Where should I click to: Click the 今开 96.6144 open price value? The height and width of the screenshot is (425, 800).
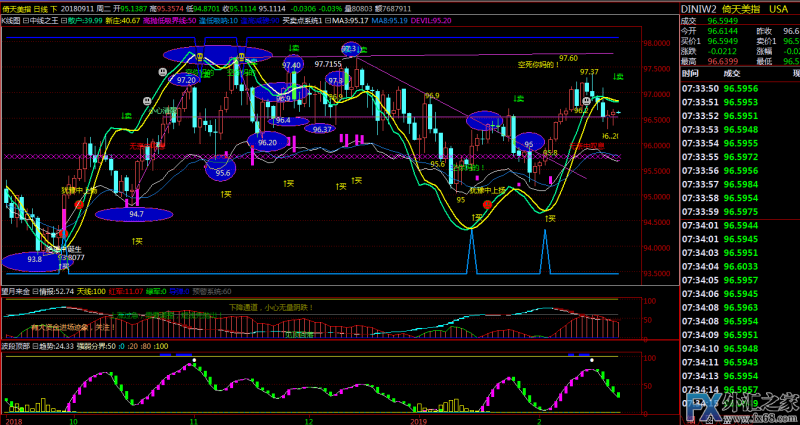click(x=722, y=31)
